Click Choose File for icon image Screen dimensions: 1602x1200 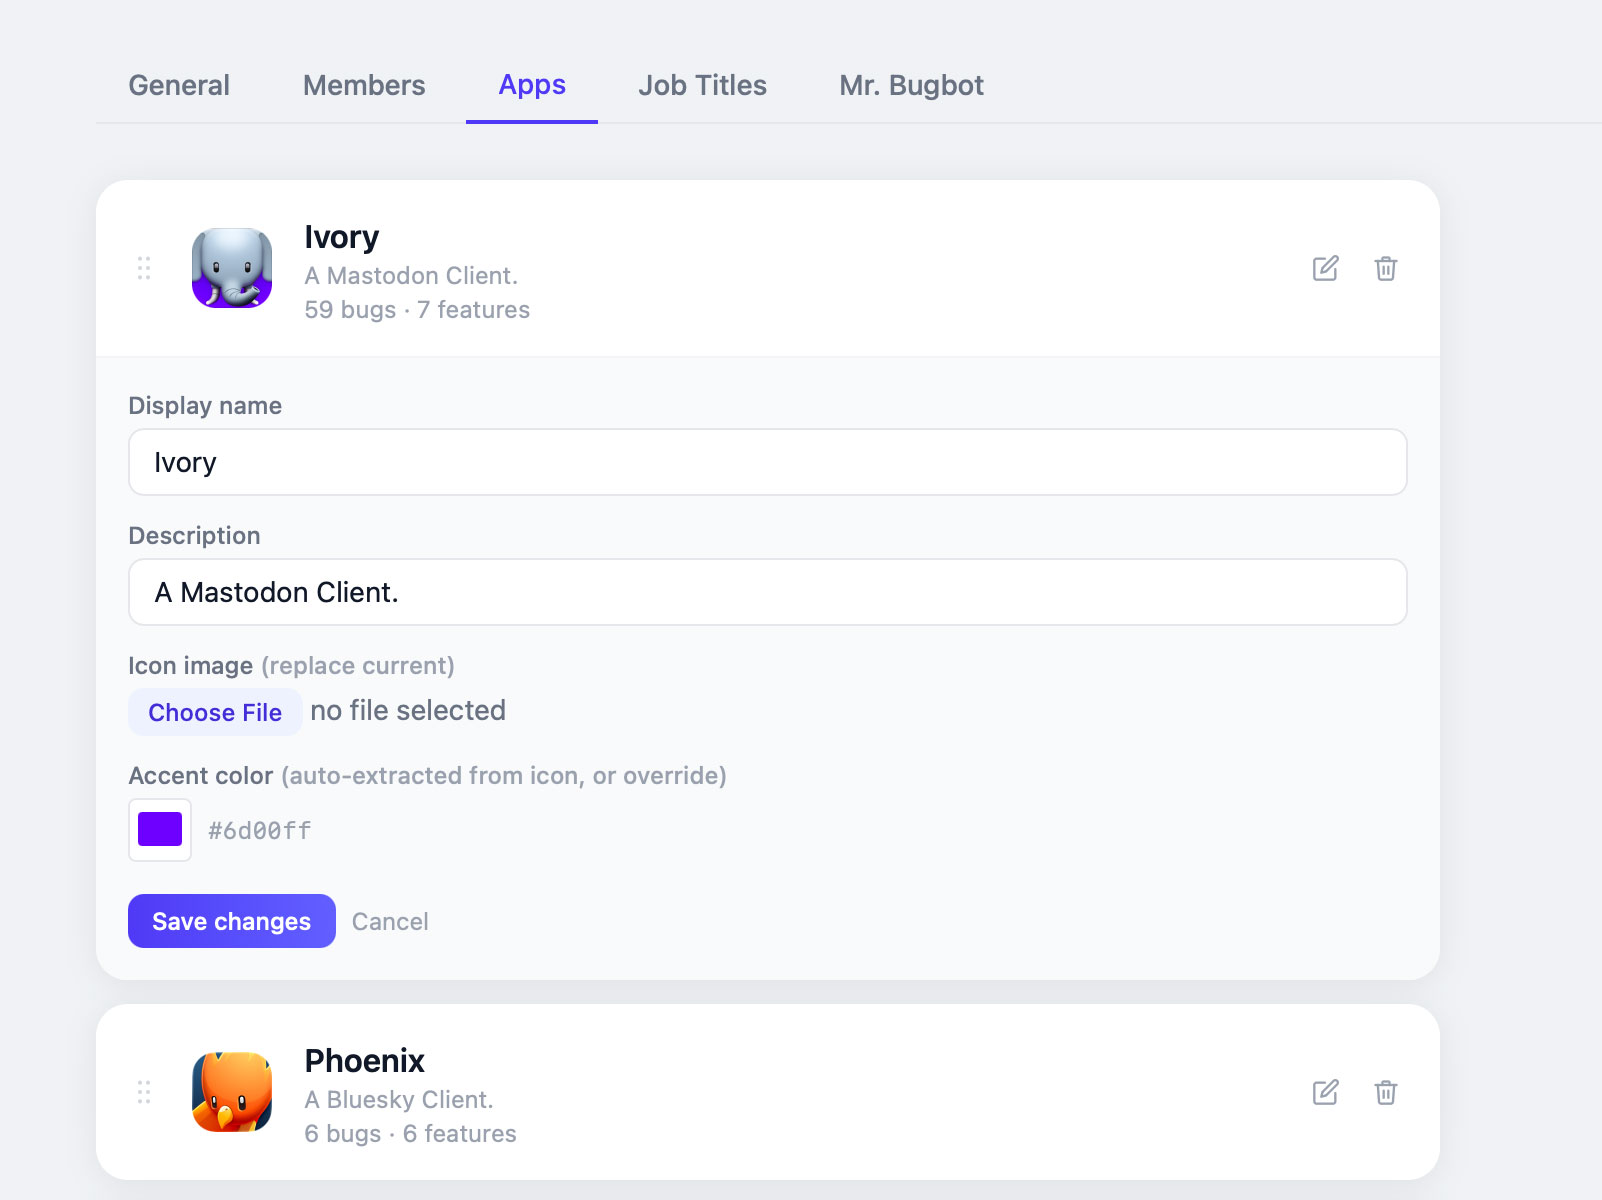pos(215,712)
